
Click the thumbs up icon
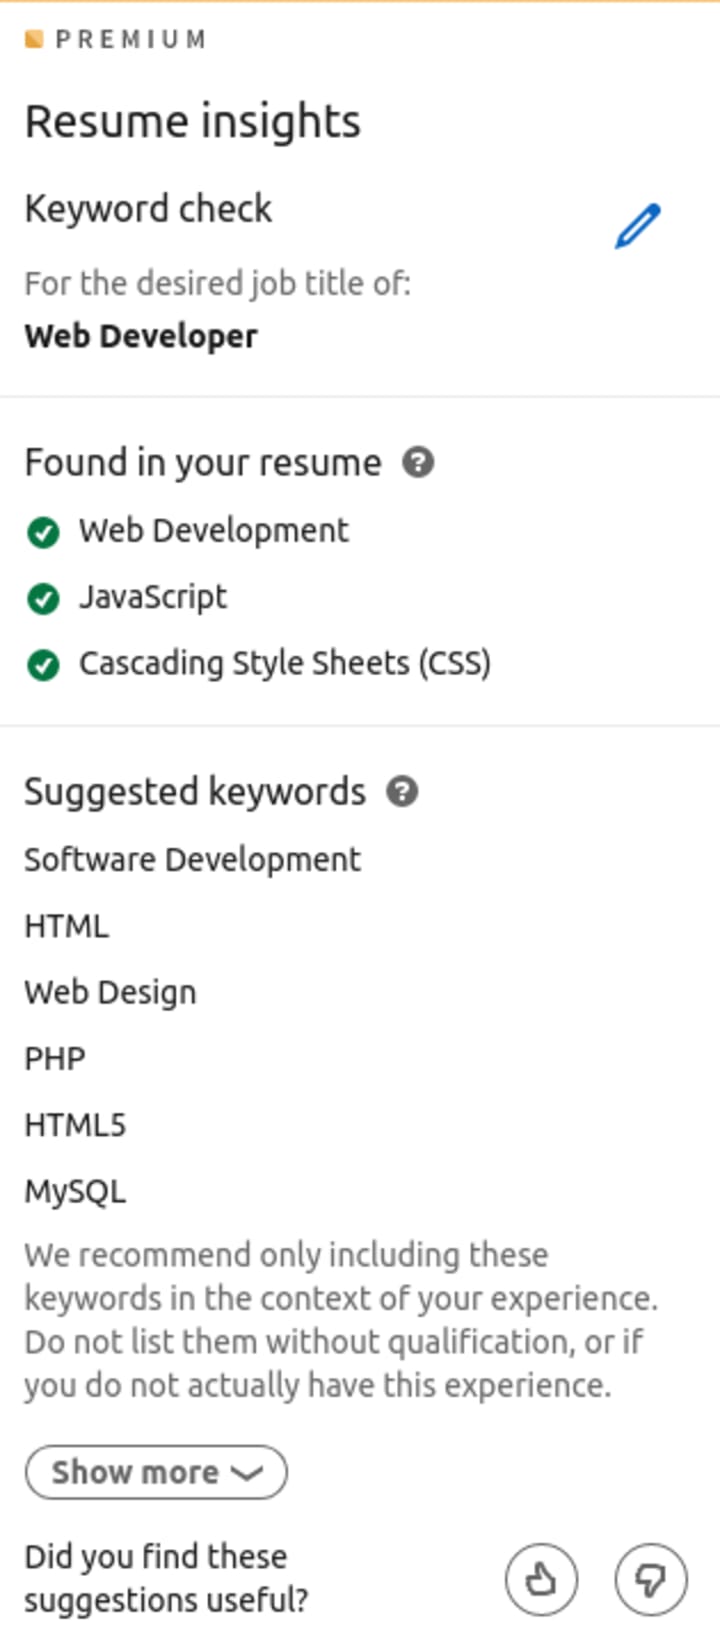[541, 1579]
